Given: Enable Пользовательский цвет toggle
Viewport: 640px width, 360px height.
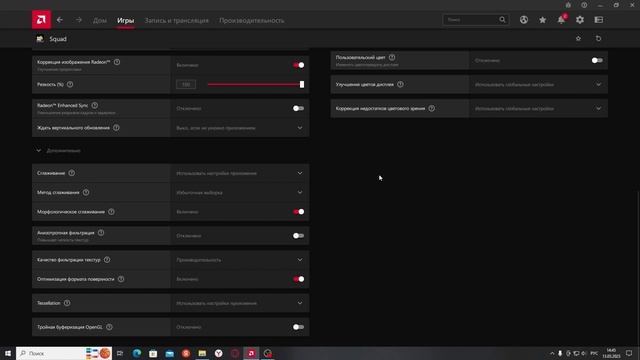Looking at the screenshot, I should 597,60.
